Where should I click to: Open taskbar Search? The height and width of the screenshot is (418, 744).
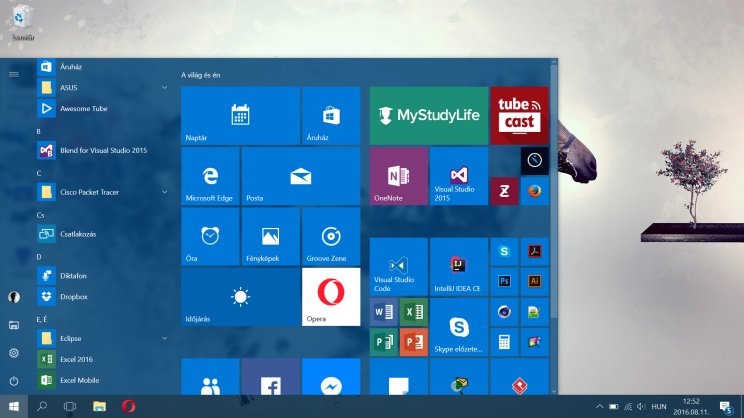[x=42, y=407]
